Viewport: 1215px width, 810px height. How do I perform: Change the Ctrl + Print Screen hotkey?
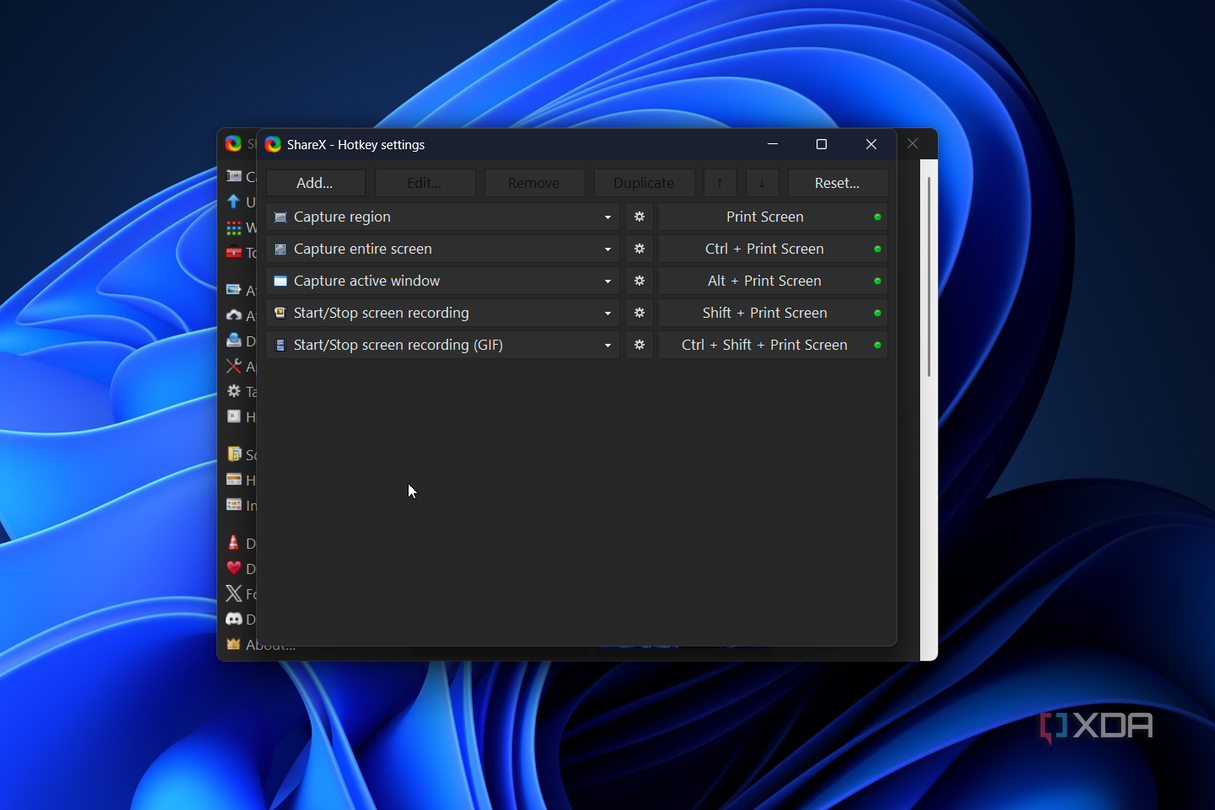(772, 249)
